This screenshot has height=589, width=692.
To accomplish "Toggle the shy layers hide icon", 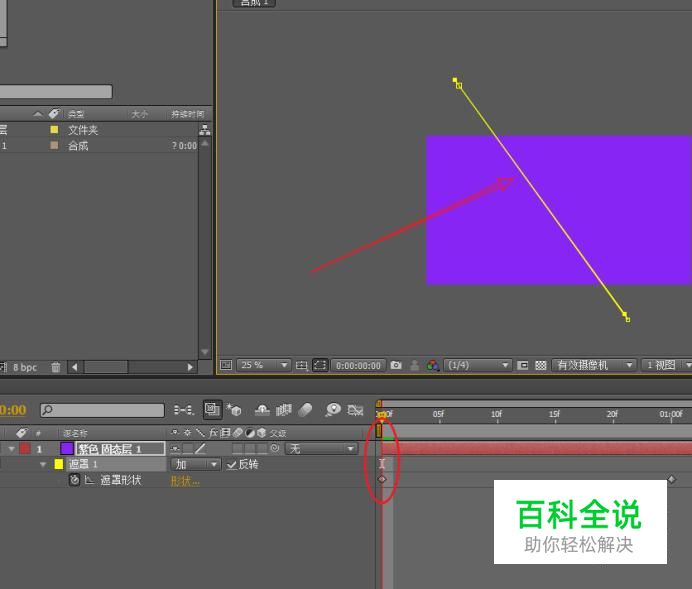I will pyautogui.click(x=262, y=410).
